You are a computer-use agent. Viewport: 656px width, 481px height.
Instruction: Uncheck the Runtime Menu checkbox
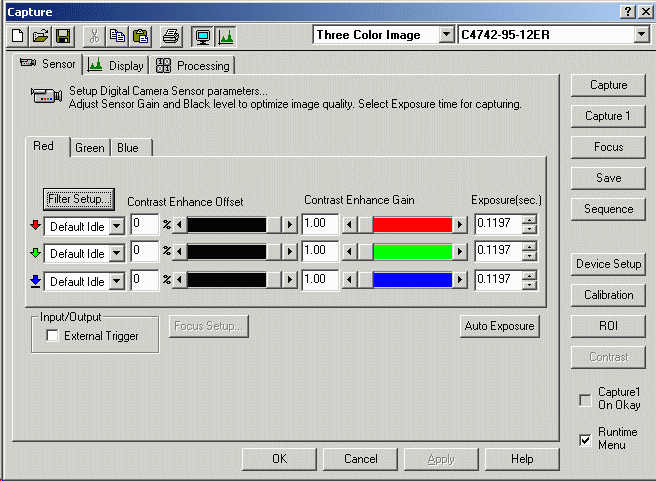[585, 439]
